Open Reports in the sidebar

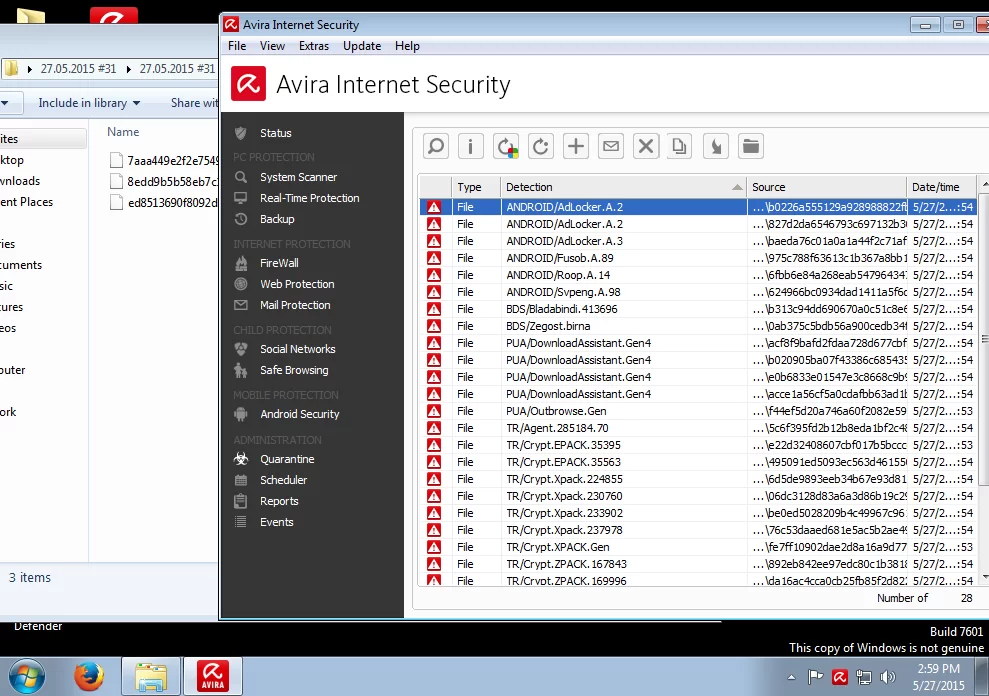tap(279, 501)
